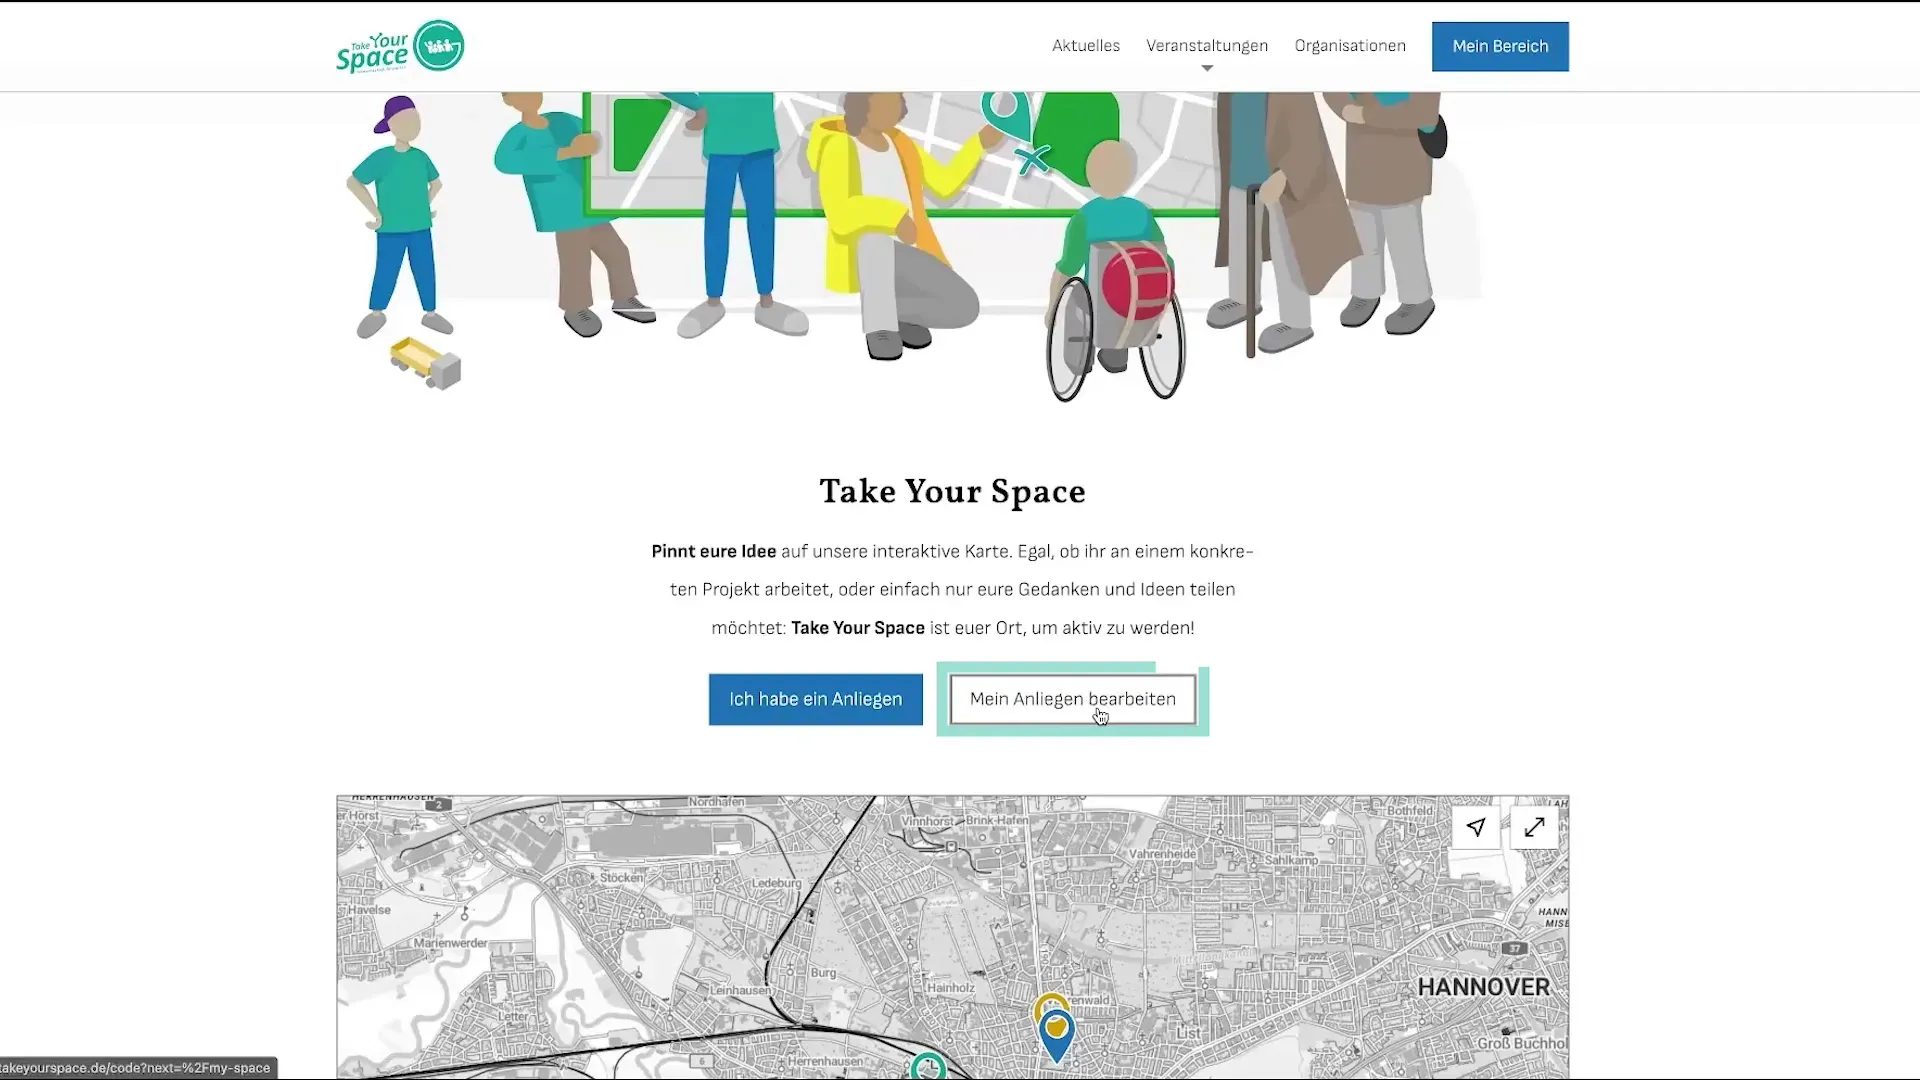
Task: Click the Stöcken district on the map
Action: tap(621, 878)
